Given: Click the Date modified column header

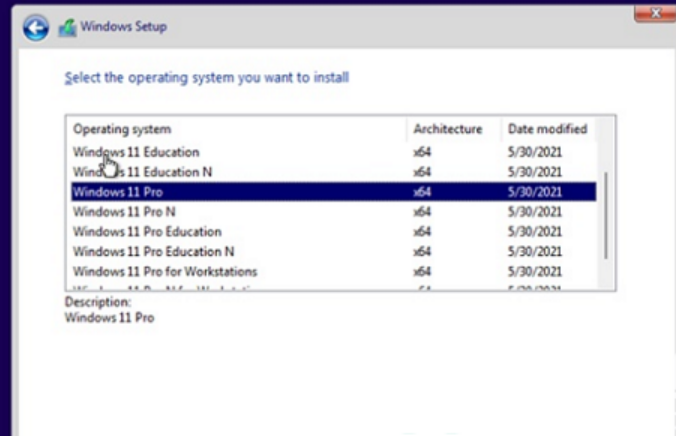Looking at the screenshot, I should coord(547,129).
